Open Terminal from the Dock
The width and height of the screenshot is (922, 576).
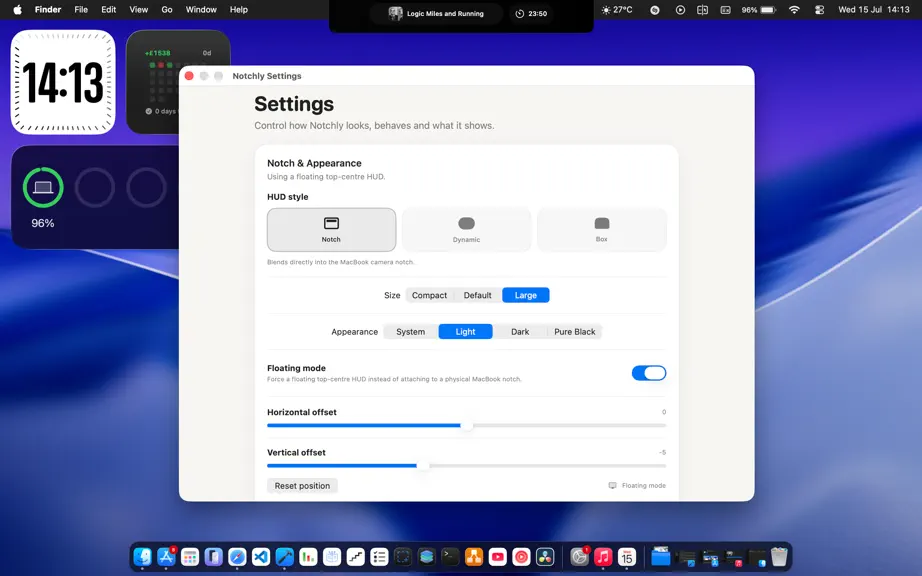coord(450,556)
